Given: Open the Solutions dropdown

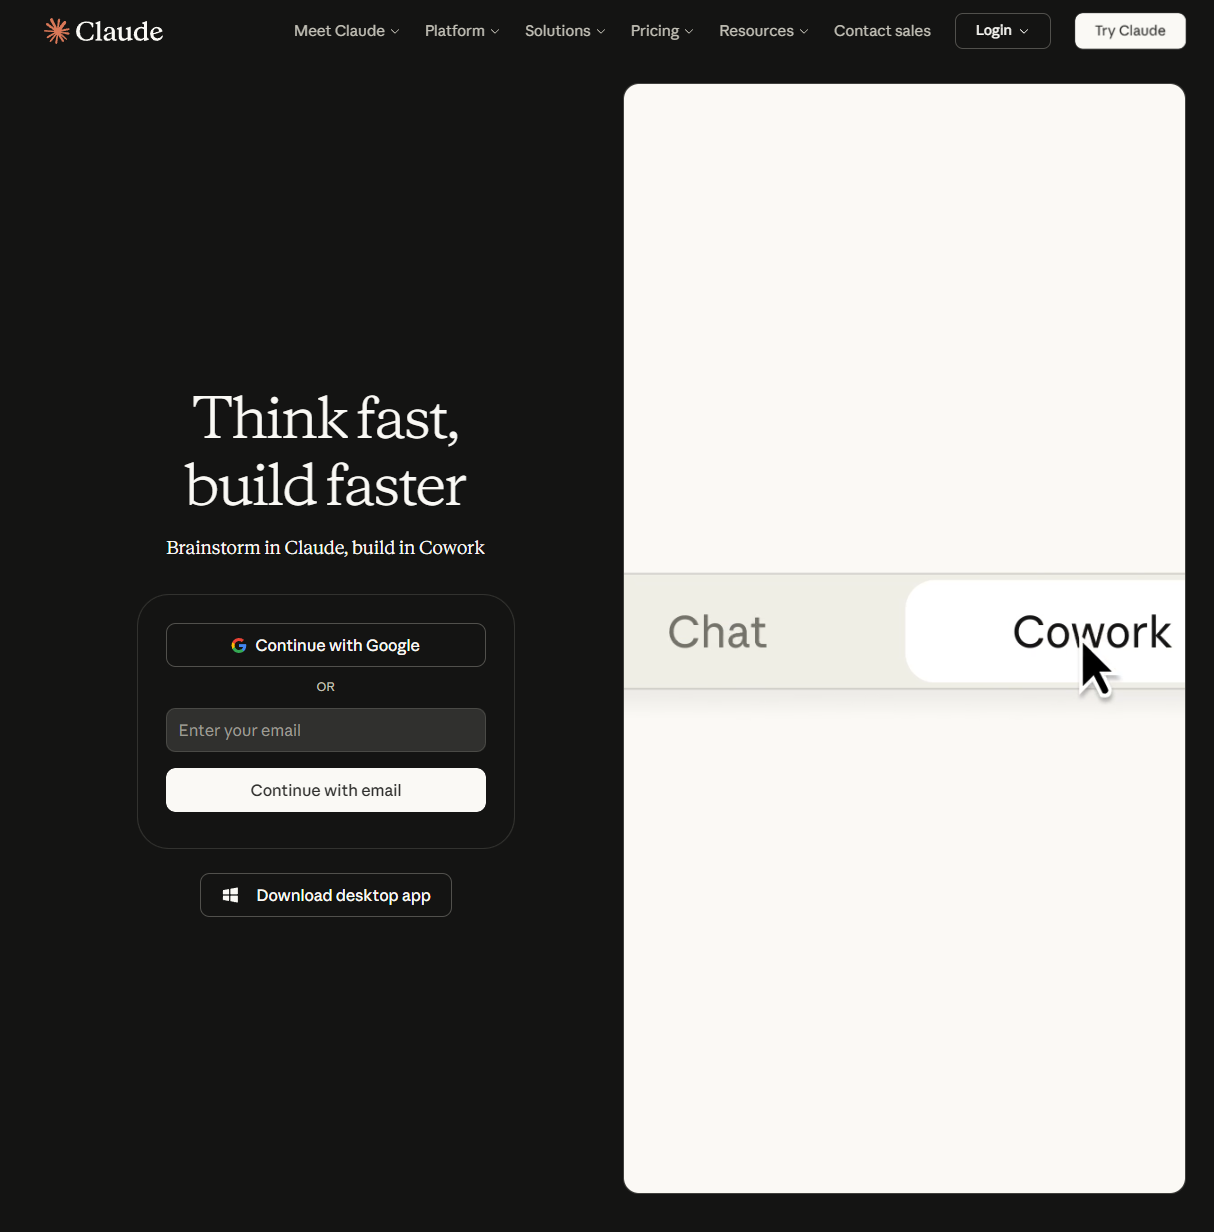Looking at the screenshot, I should pyautogui.click(x=565, y=31).
